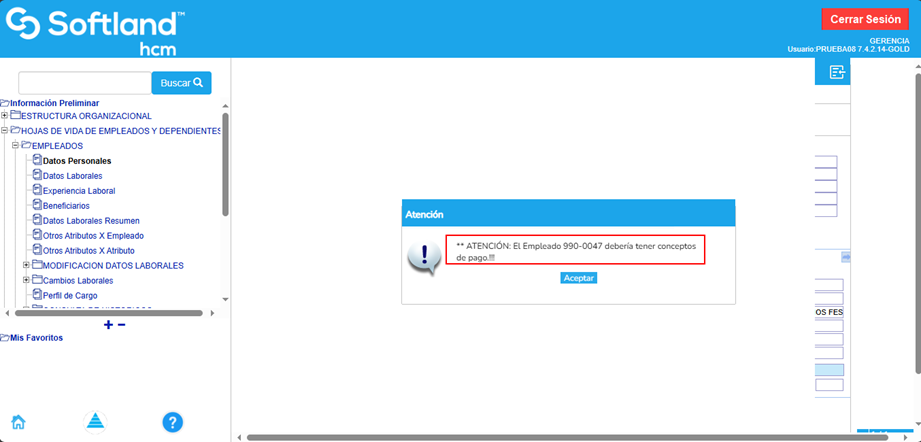Expand the Cambios Laborales tree node
The width and height of the screenshot is (921, 442).
click(x=26, y=280)
